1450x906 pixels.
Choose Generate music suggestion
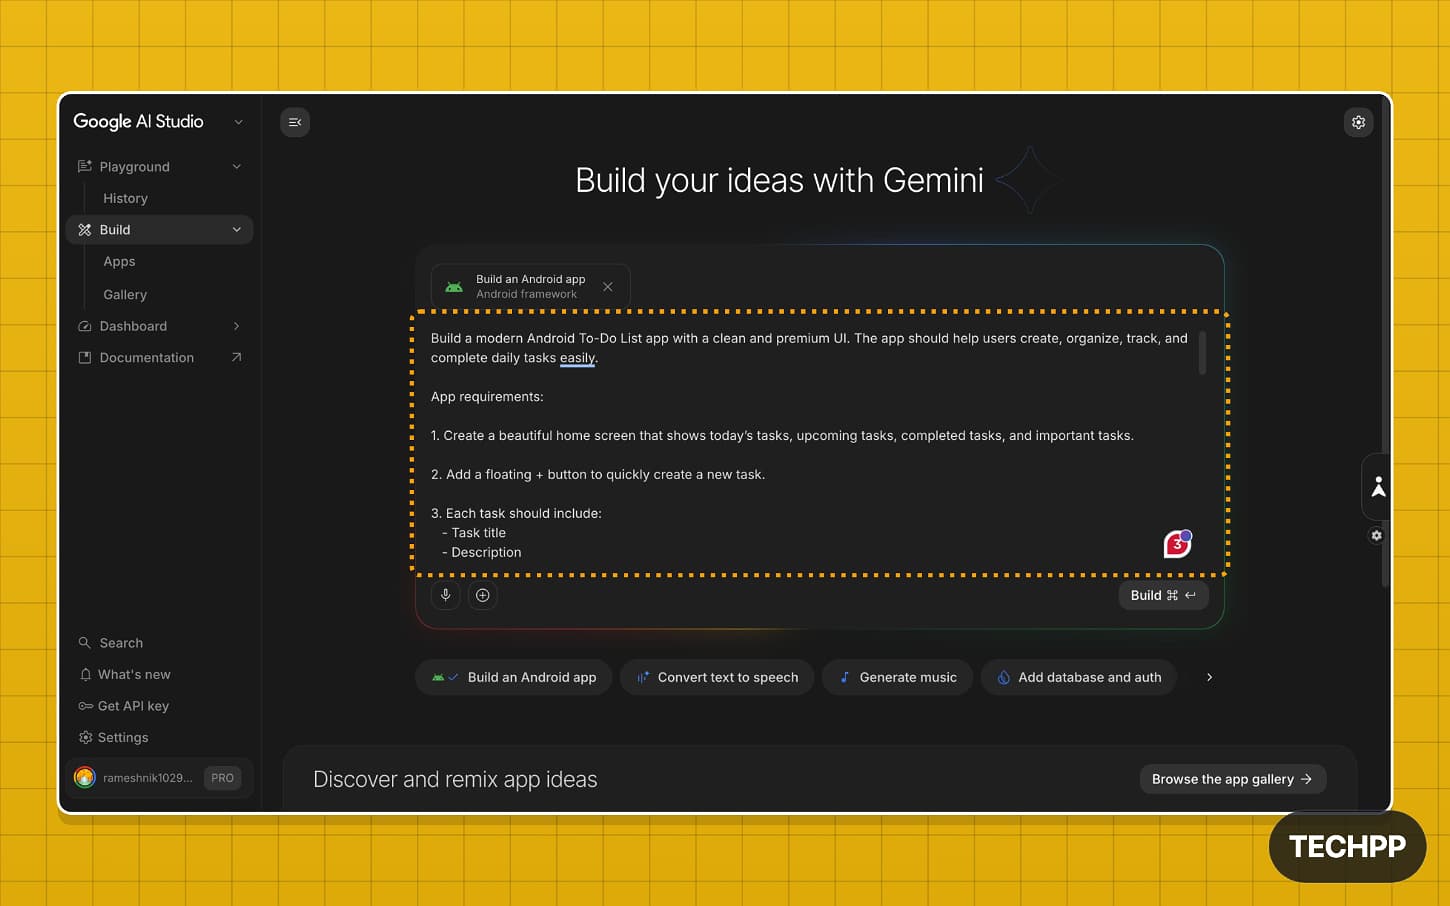tap(897, 677)
